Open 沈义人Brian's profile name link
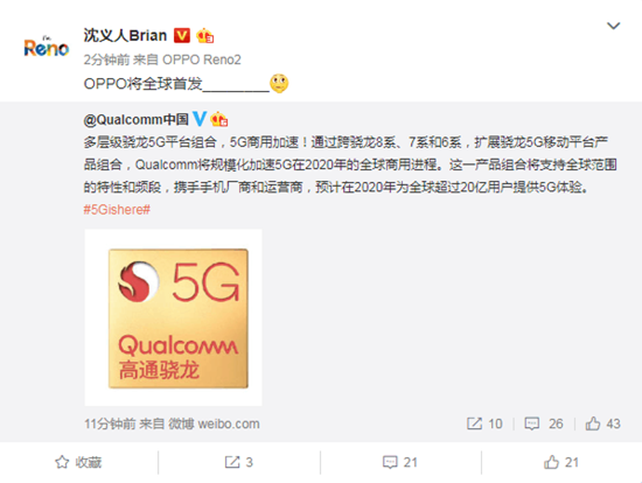642x483 pixels. (125, 36)
